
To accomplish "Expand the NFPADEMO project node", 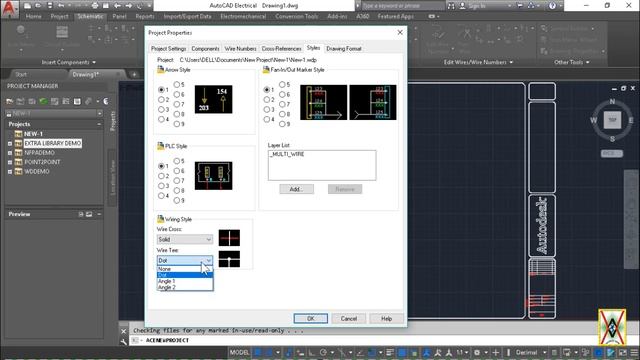I will coord(10,153).
